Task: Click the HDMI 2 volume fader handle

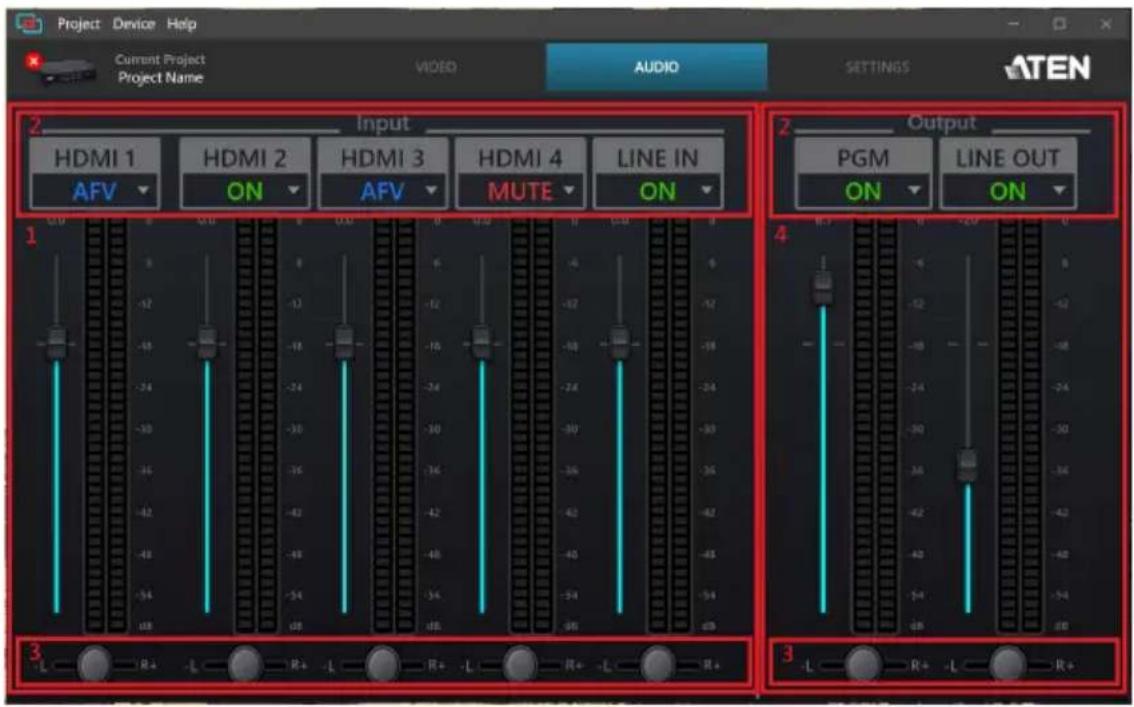Action: (x=207, y=343)
